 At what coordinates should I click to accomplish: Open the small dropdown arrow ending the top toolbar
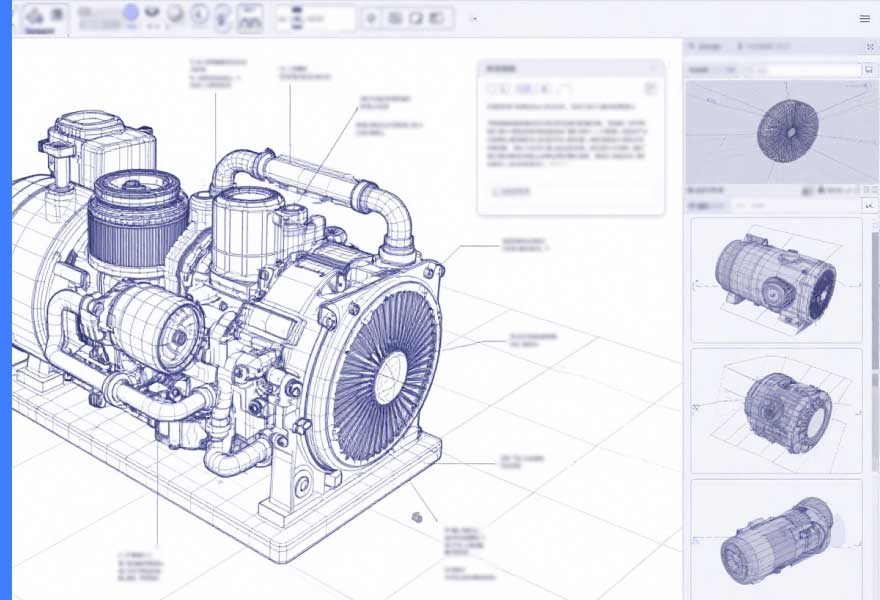coord(473,18)
